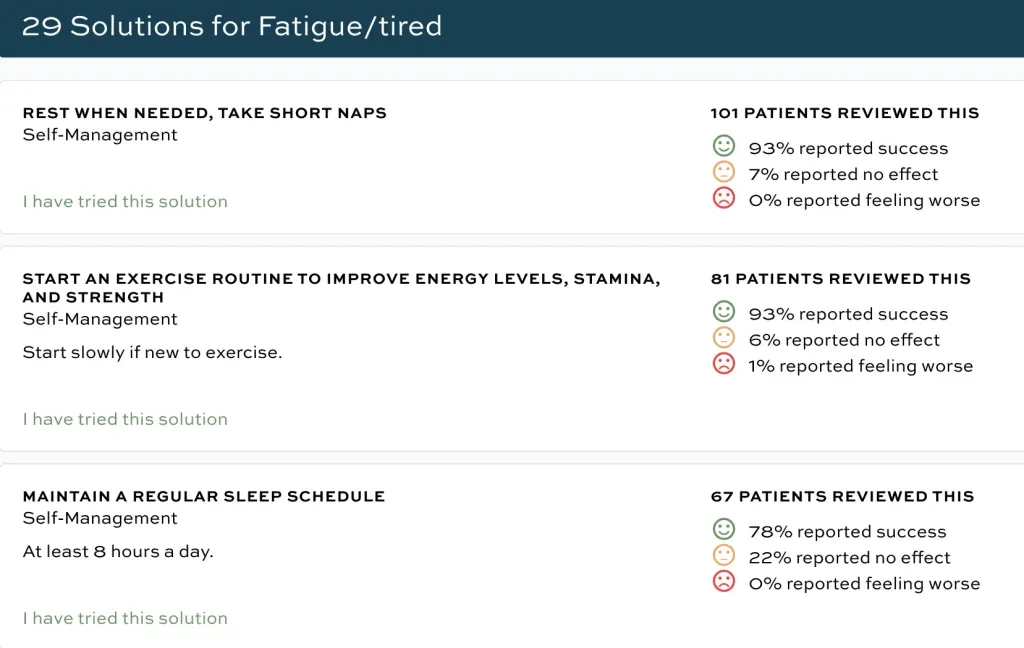Click red frown face in exercise routine card

723,365
